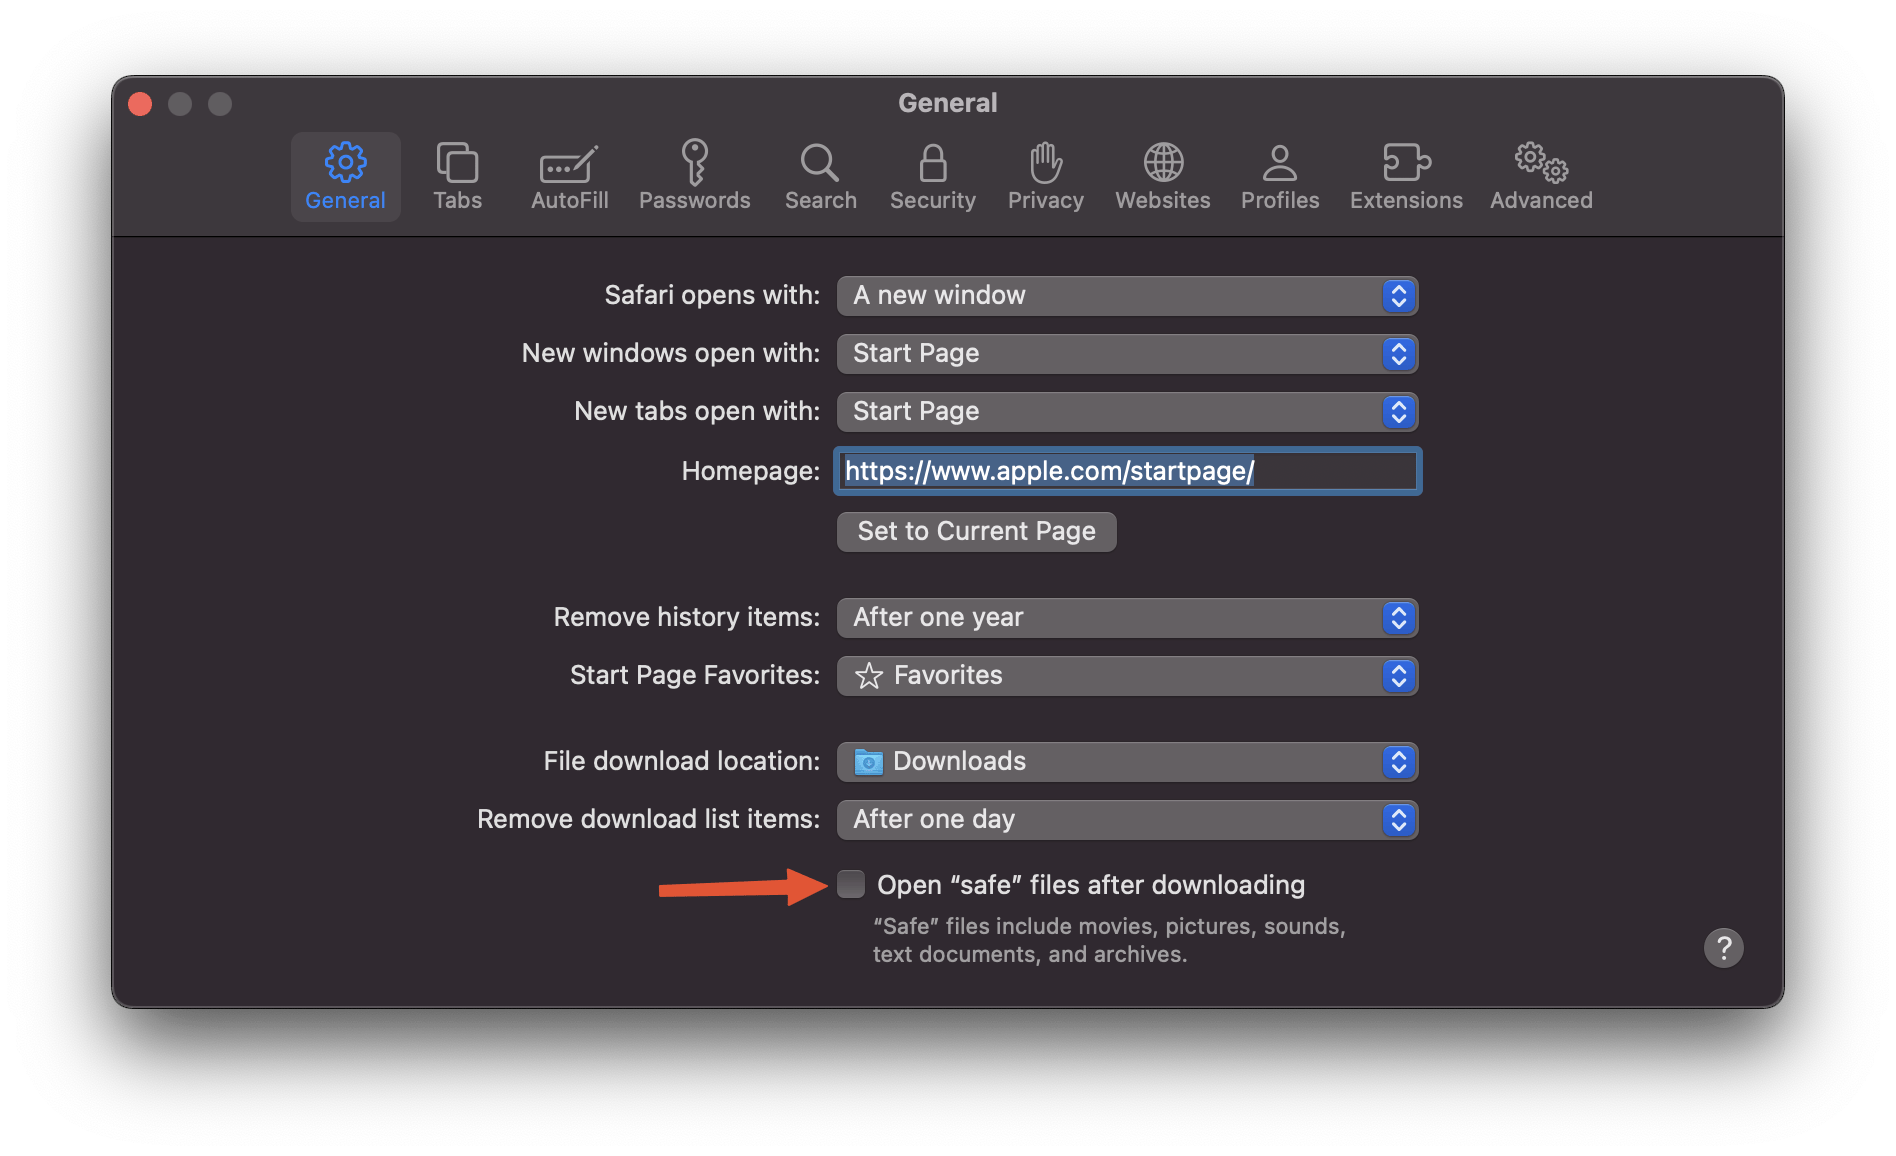Select the Search magnifier pane
1896x1156 pixels.
point(820,176)
